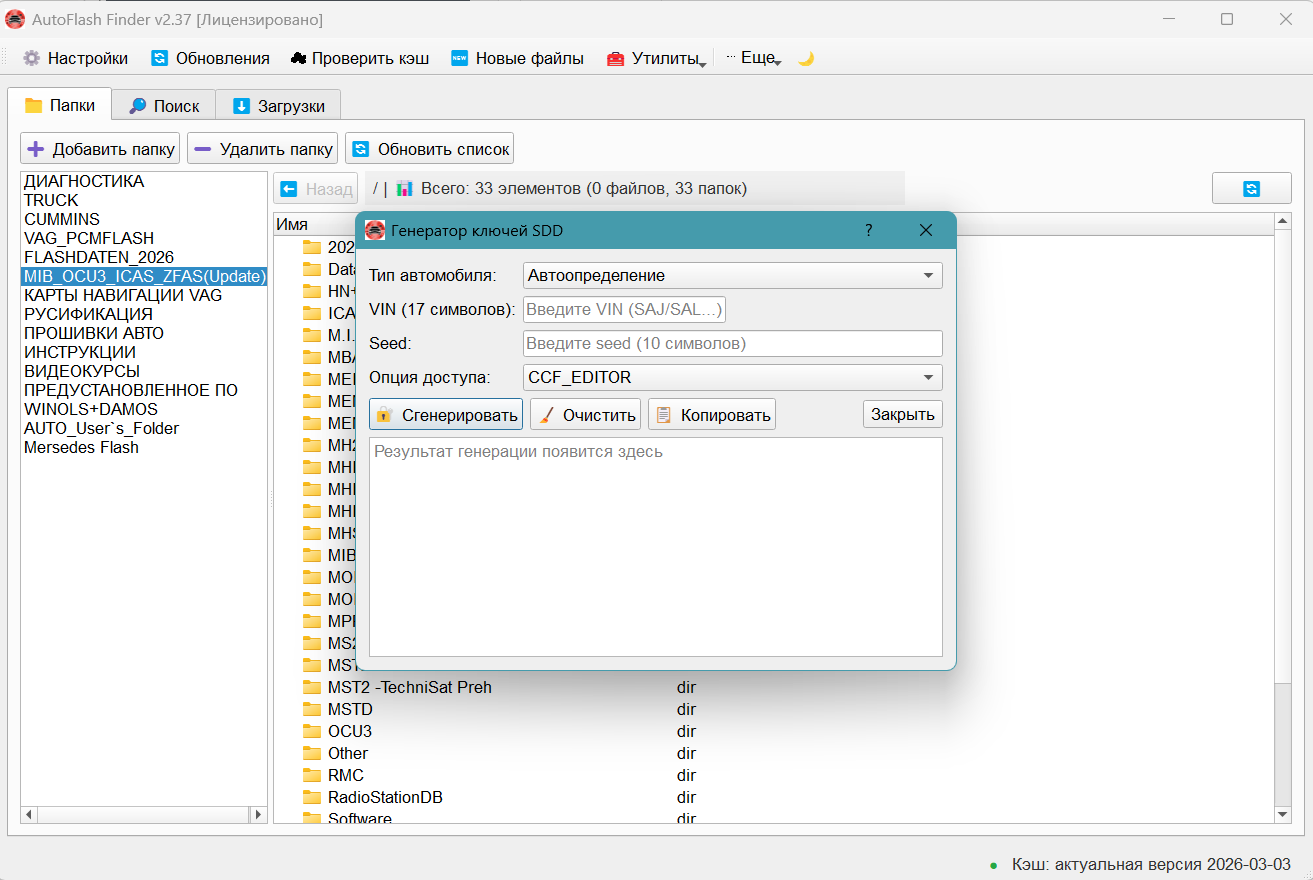Open Опция доступа CCF_EDITOR dropdown
1313x880 pixels.
click(x=733, y=377)
